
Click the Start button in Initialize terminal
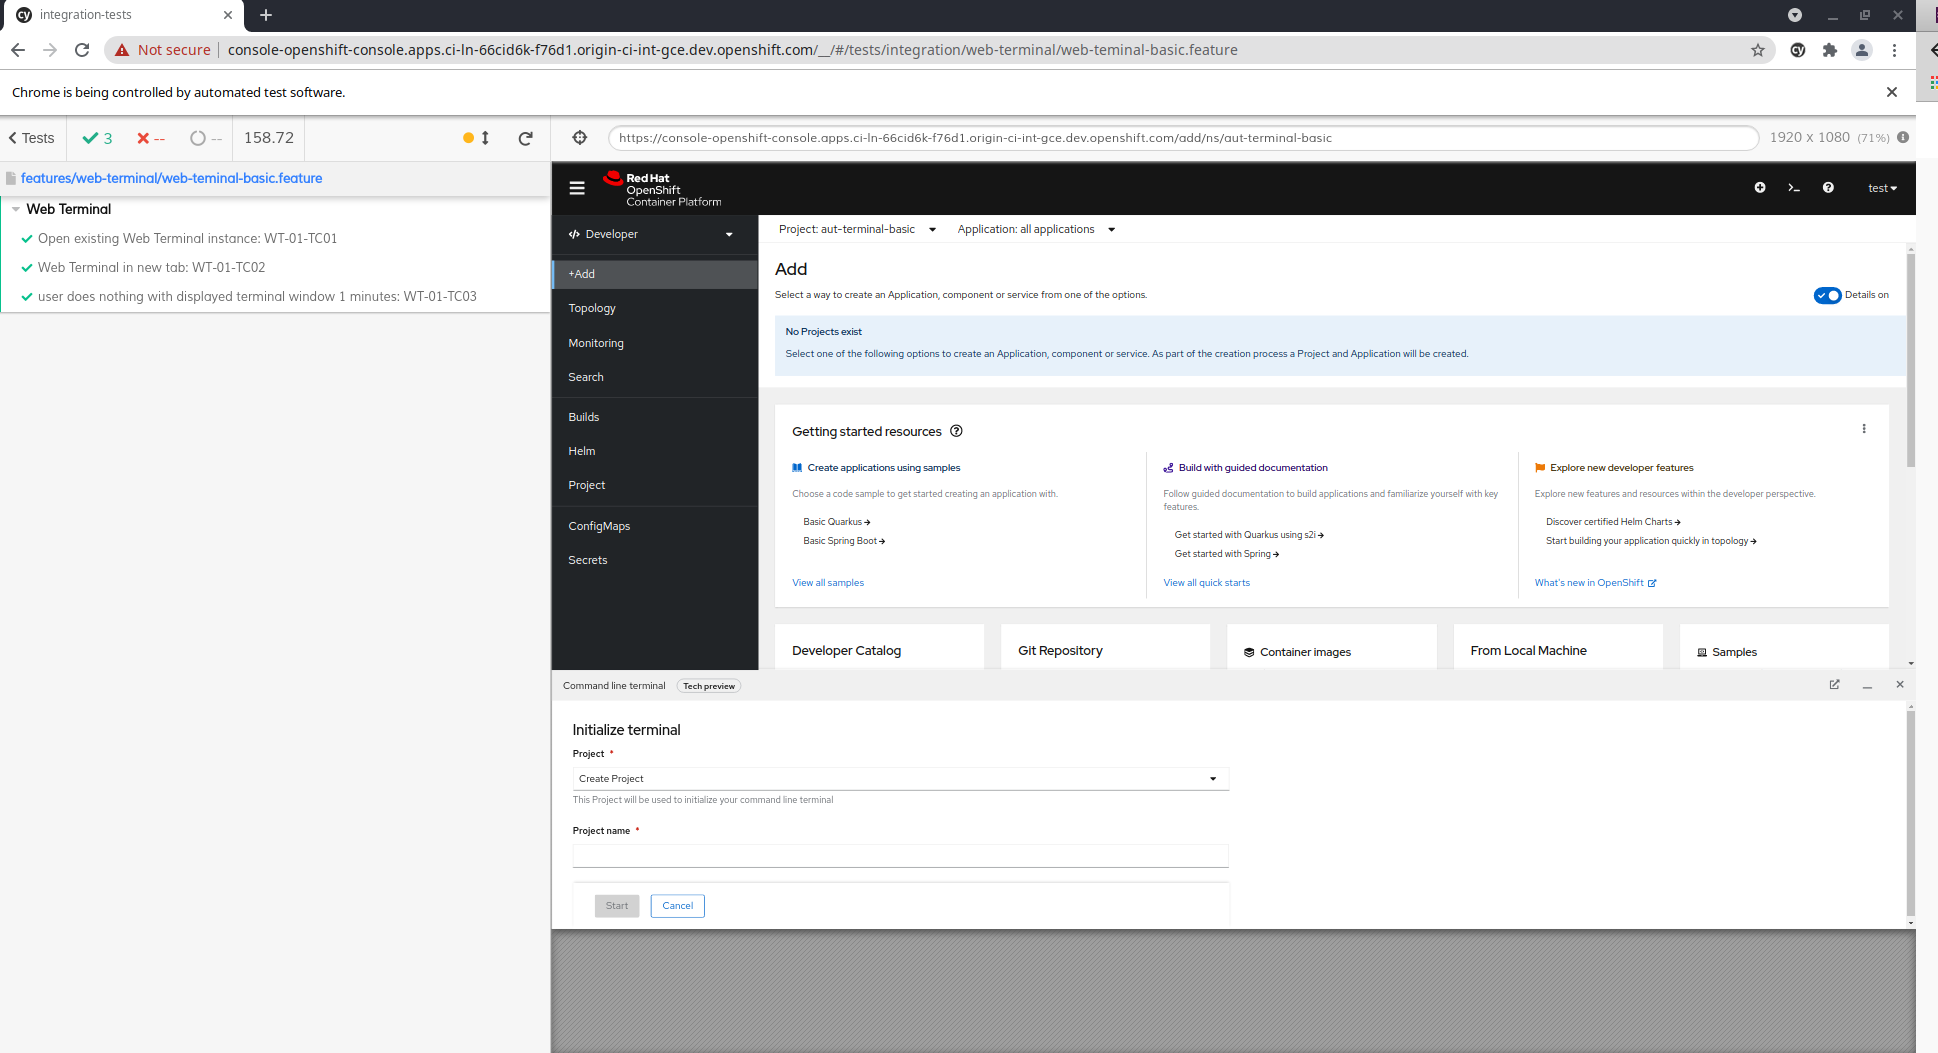pyautogui.click(x=617, y=906)
